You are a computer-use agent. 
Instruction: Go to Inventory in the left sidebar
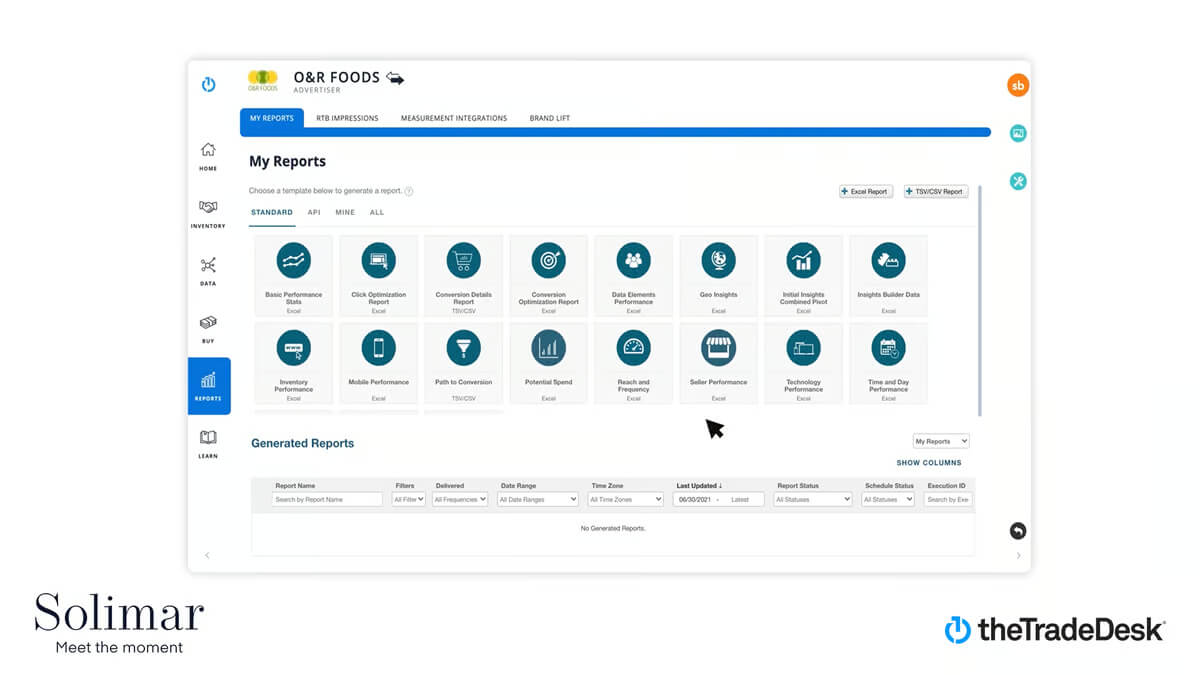click(208, 212)
